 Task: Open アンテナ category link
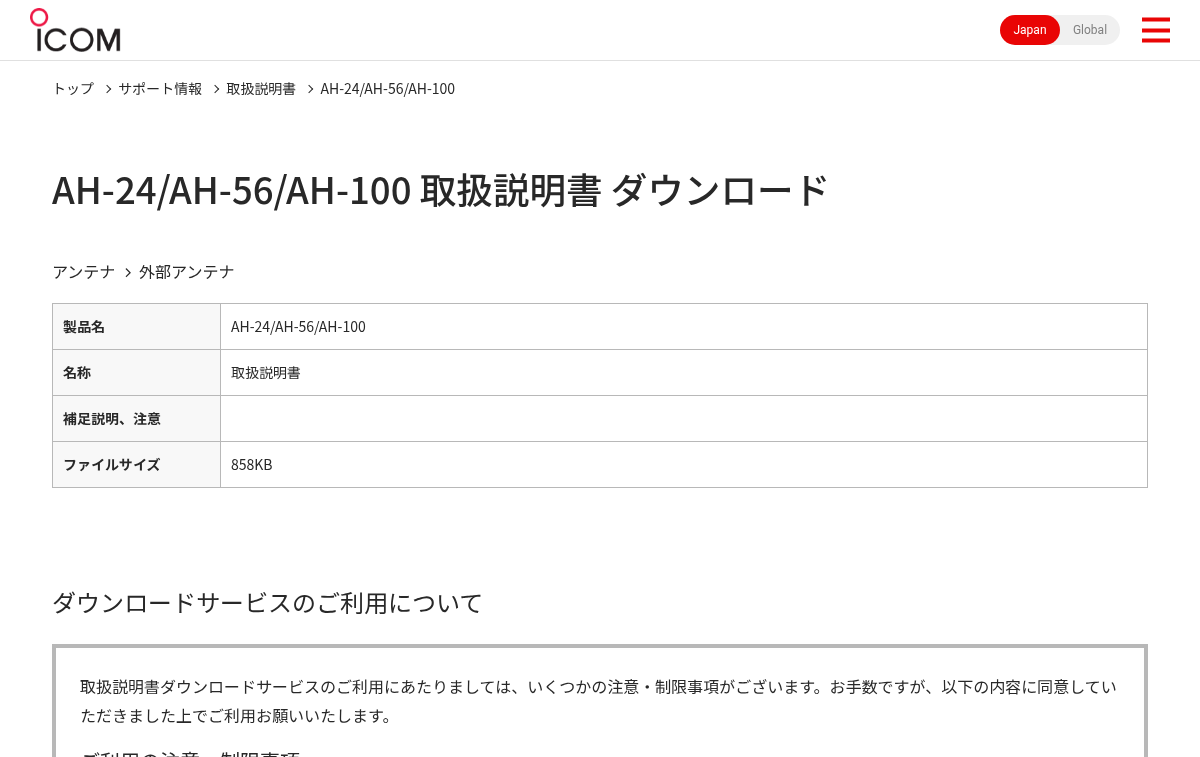pos(83,272)
